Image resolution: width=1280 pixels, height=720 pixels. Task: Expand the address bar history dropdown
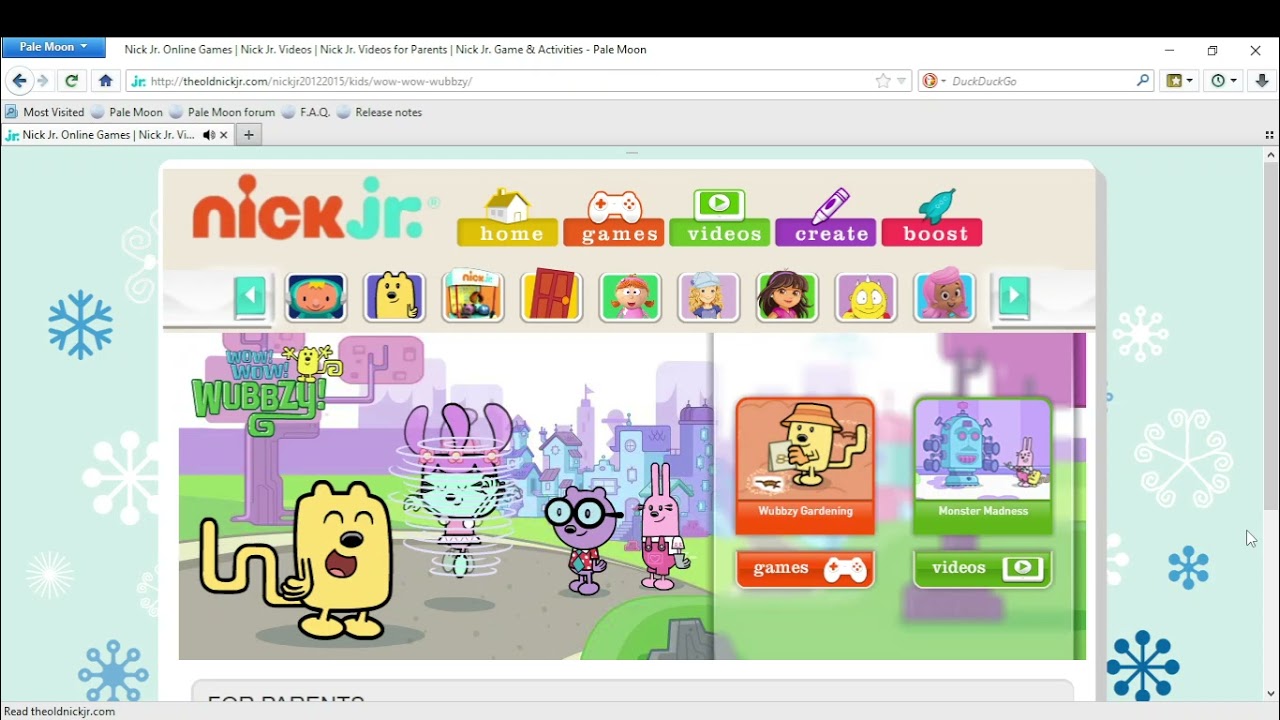click(x=902, y=81)
